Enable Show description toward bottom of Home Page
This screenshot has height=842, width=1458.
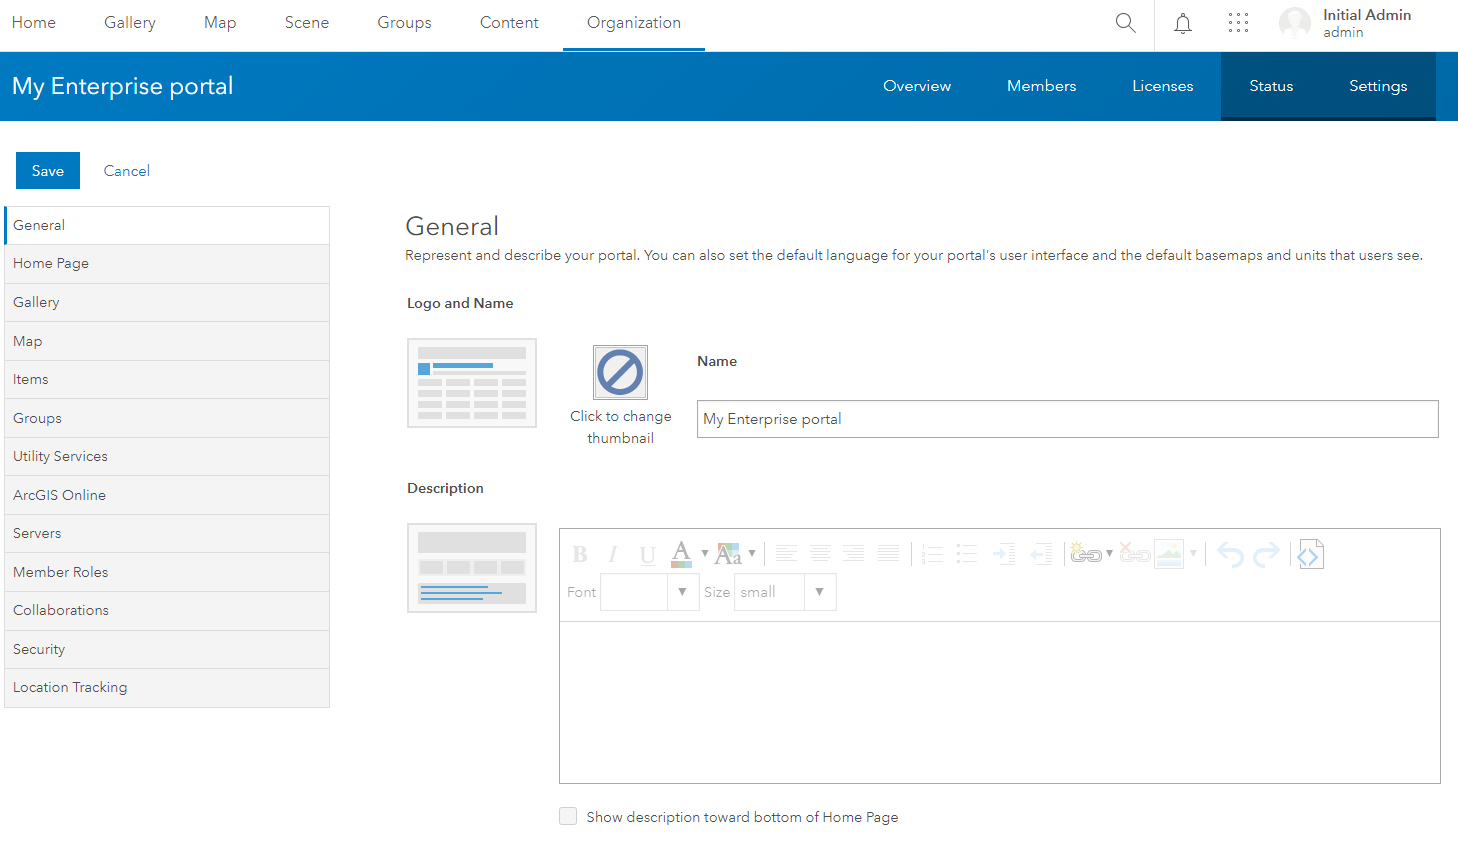568,816
